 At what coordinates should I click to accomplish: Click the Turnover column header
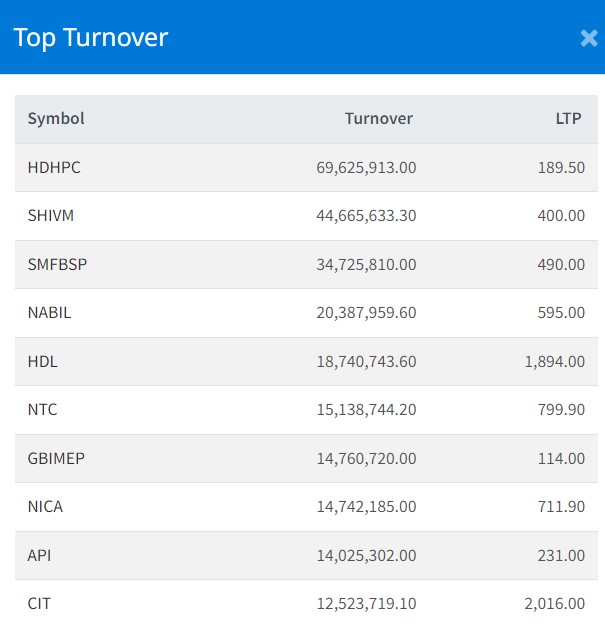point(378,119)
